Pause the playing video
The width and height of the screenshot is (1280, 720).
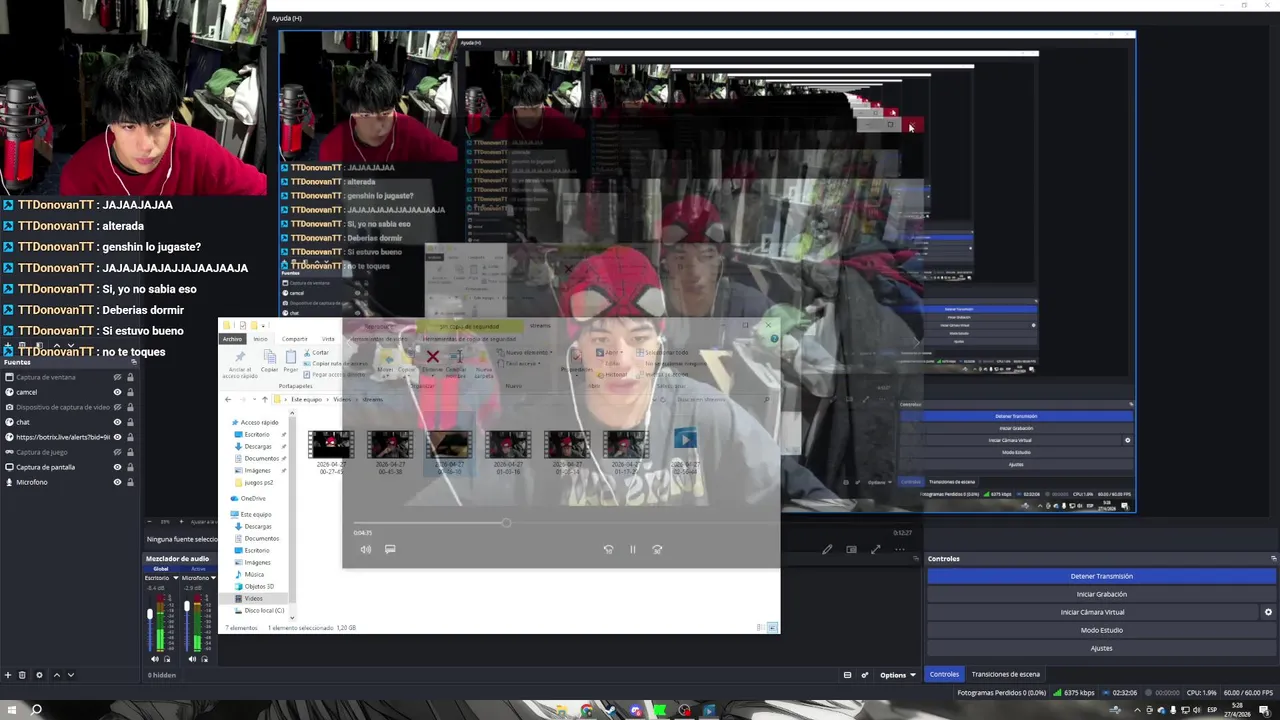pyautogui.click(x=632, y=549)
